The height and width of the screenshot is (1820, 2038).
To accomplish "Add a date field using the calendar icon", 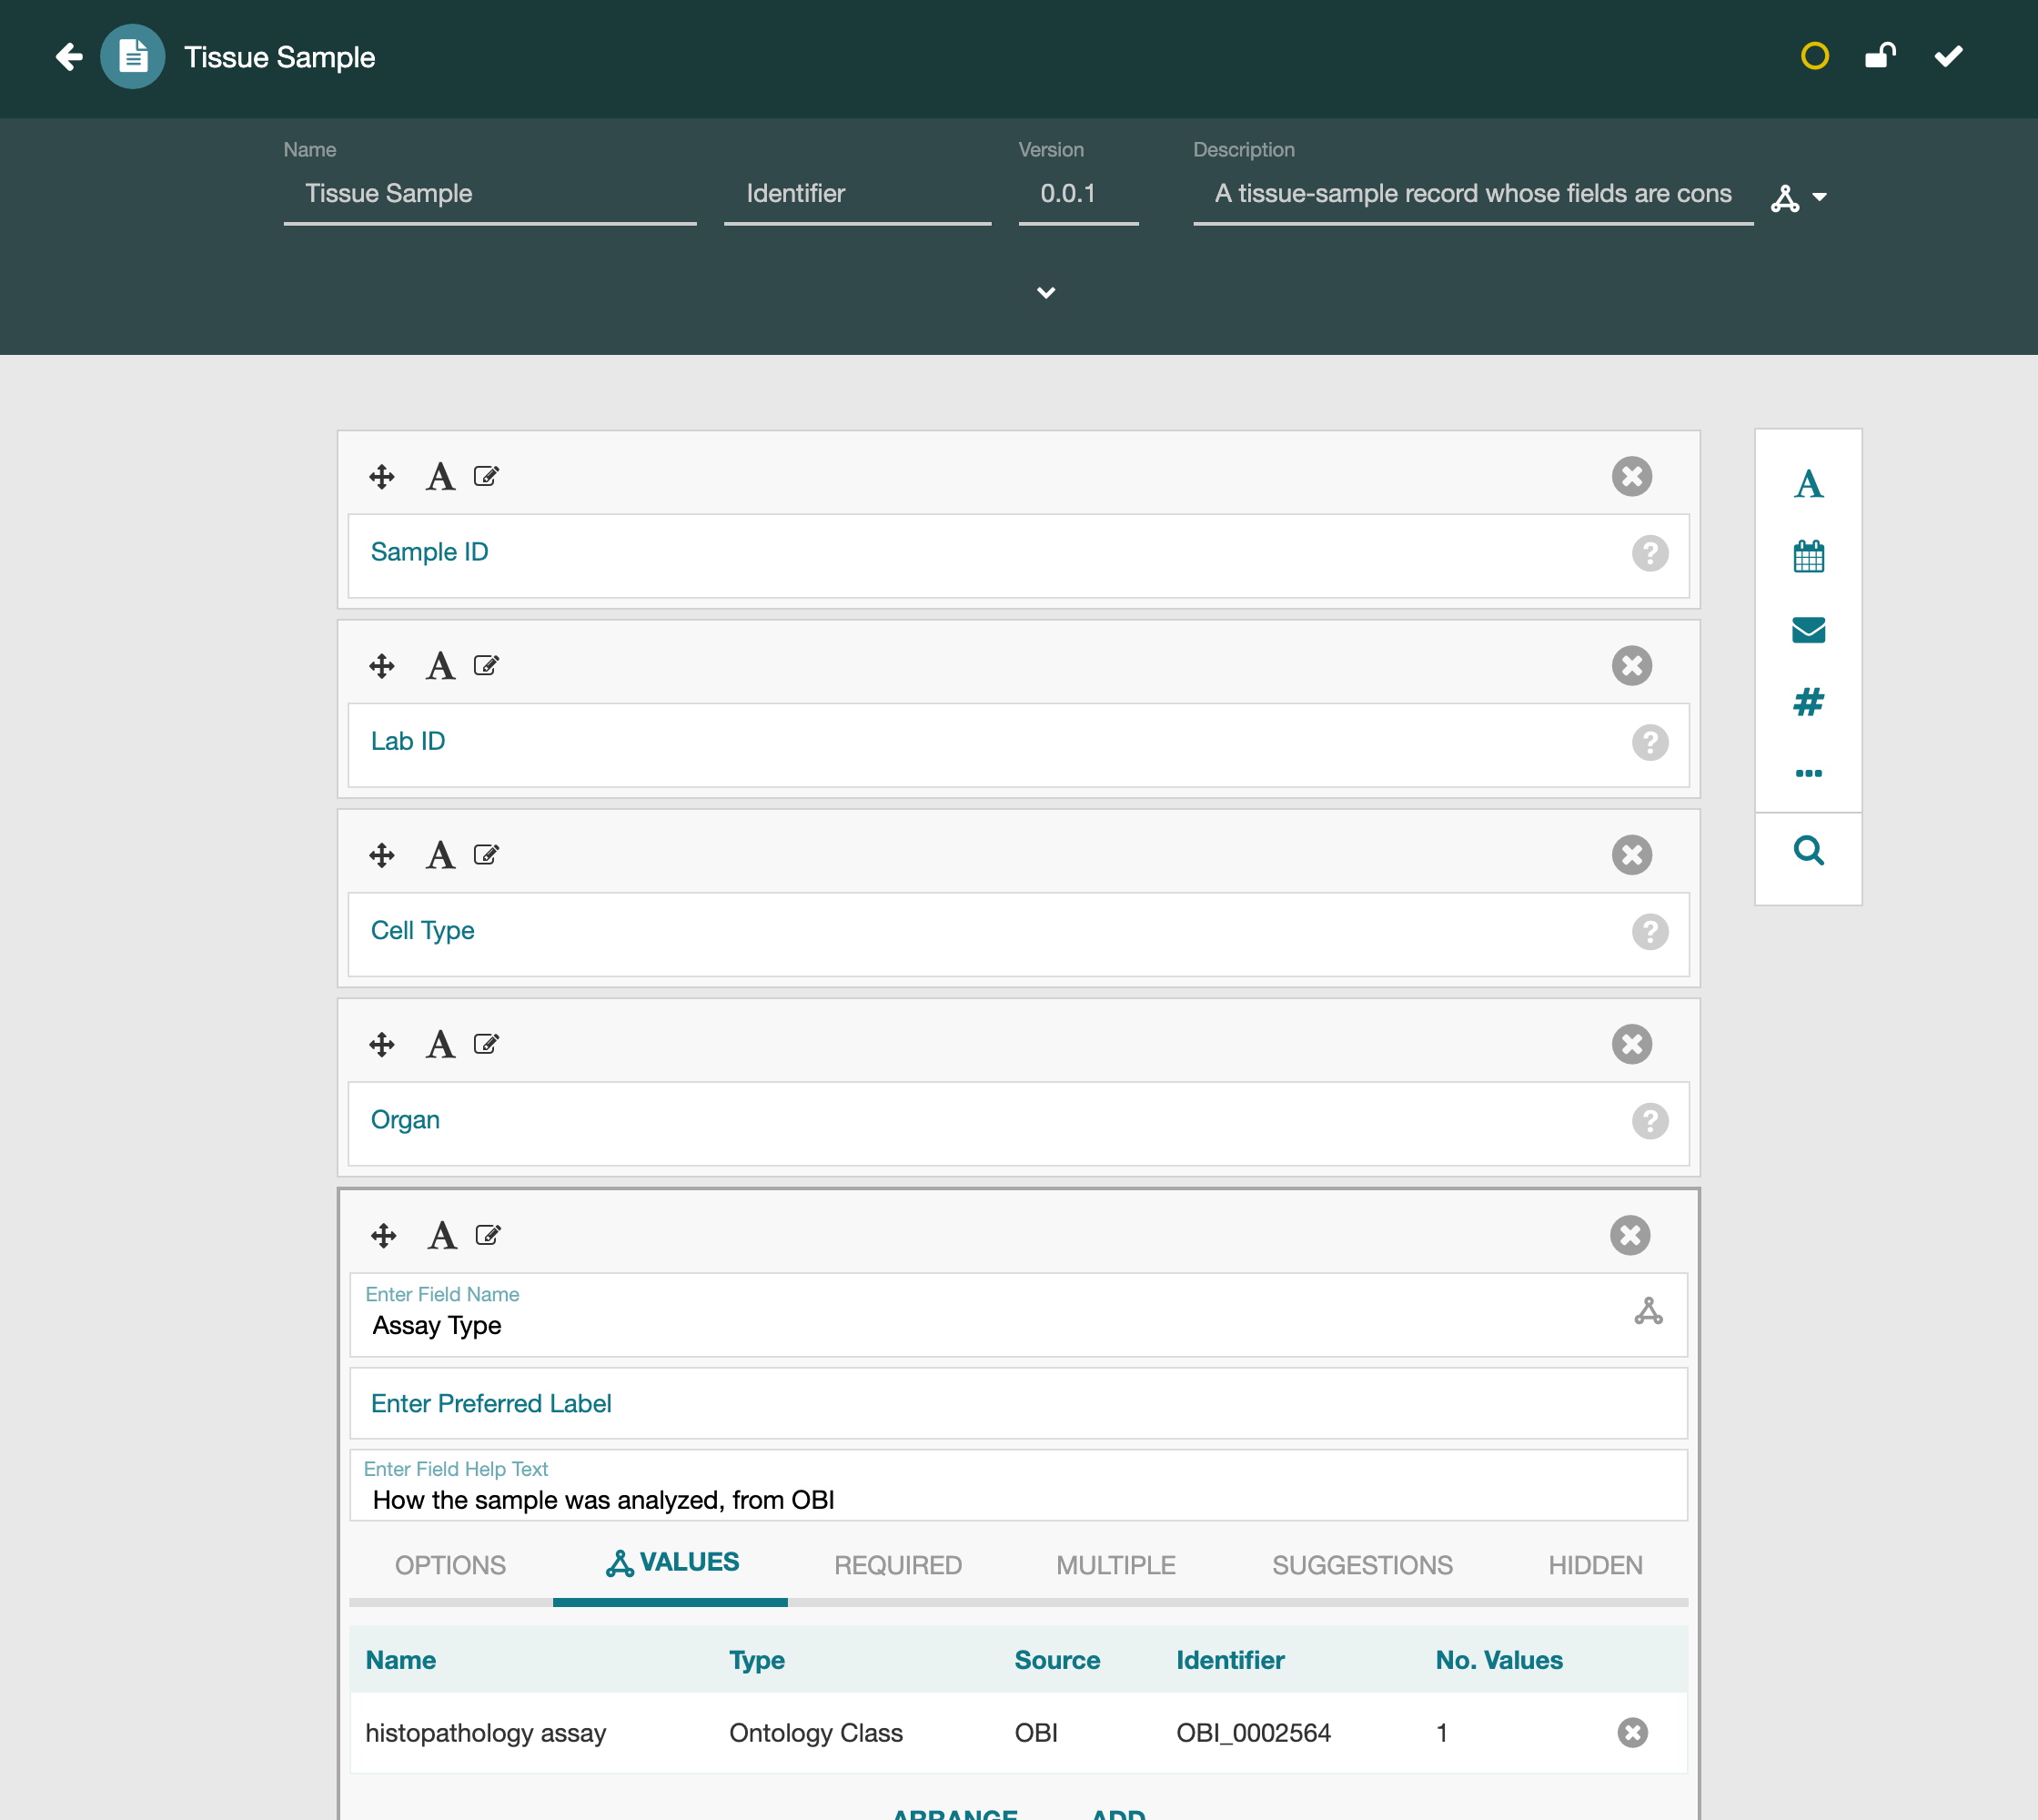I will [1808, 556].
